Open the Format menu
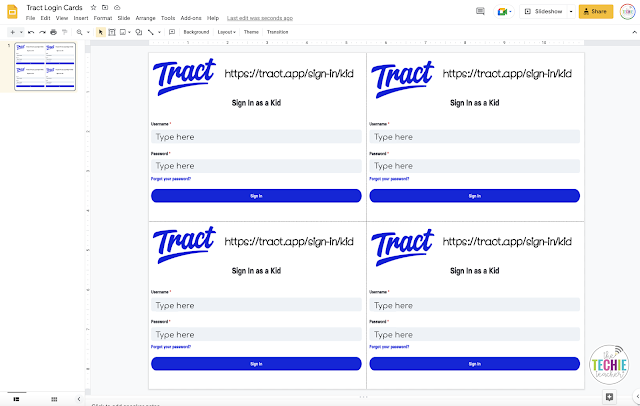This screenshot has width=640, height=406. click(102, 18)
